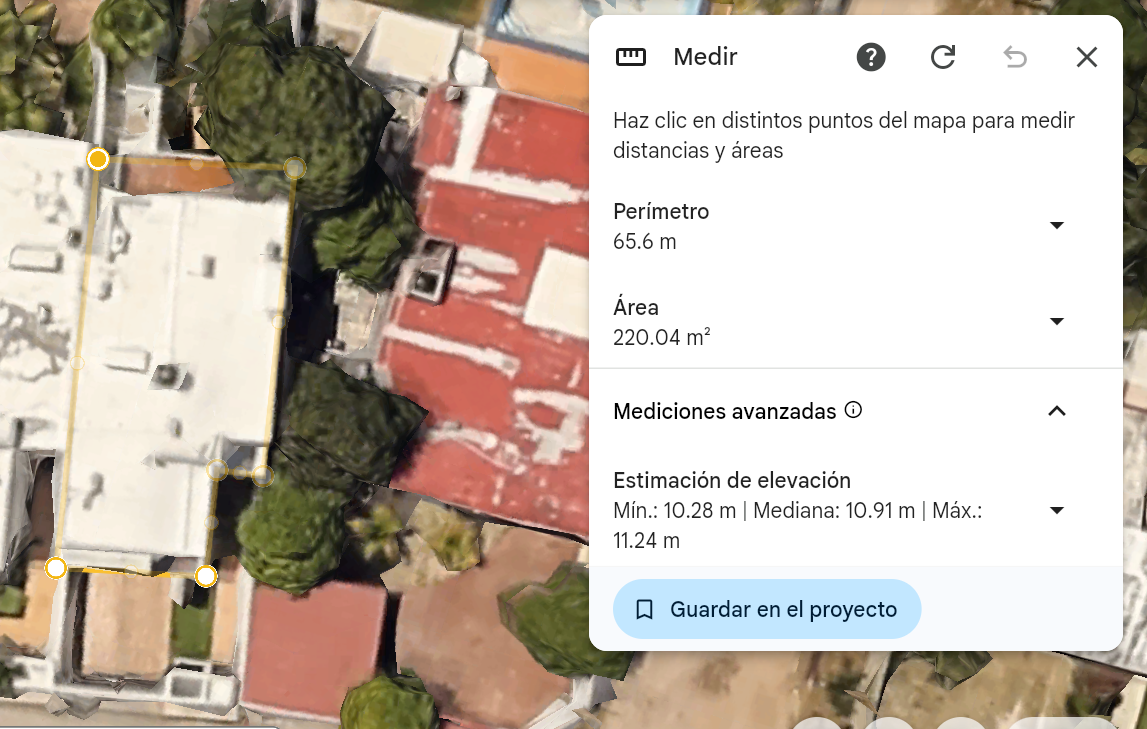This screenshot has height=729, width=1147.
Task: Close the Medir panel
Action: 1086,57
